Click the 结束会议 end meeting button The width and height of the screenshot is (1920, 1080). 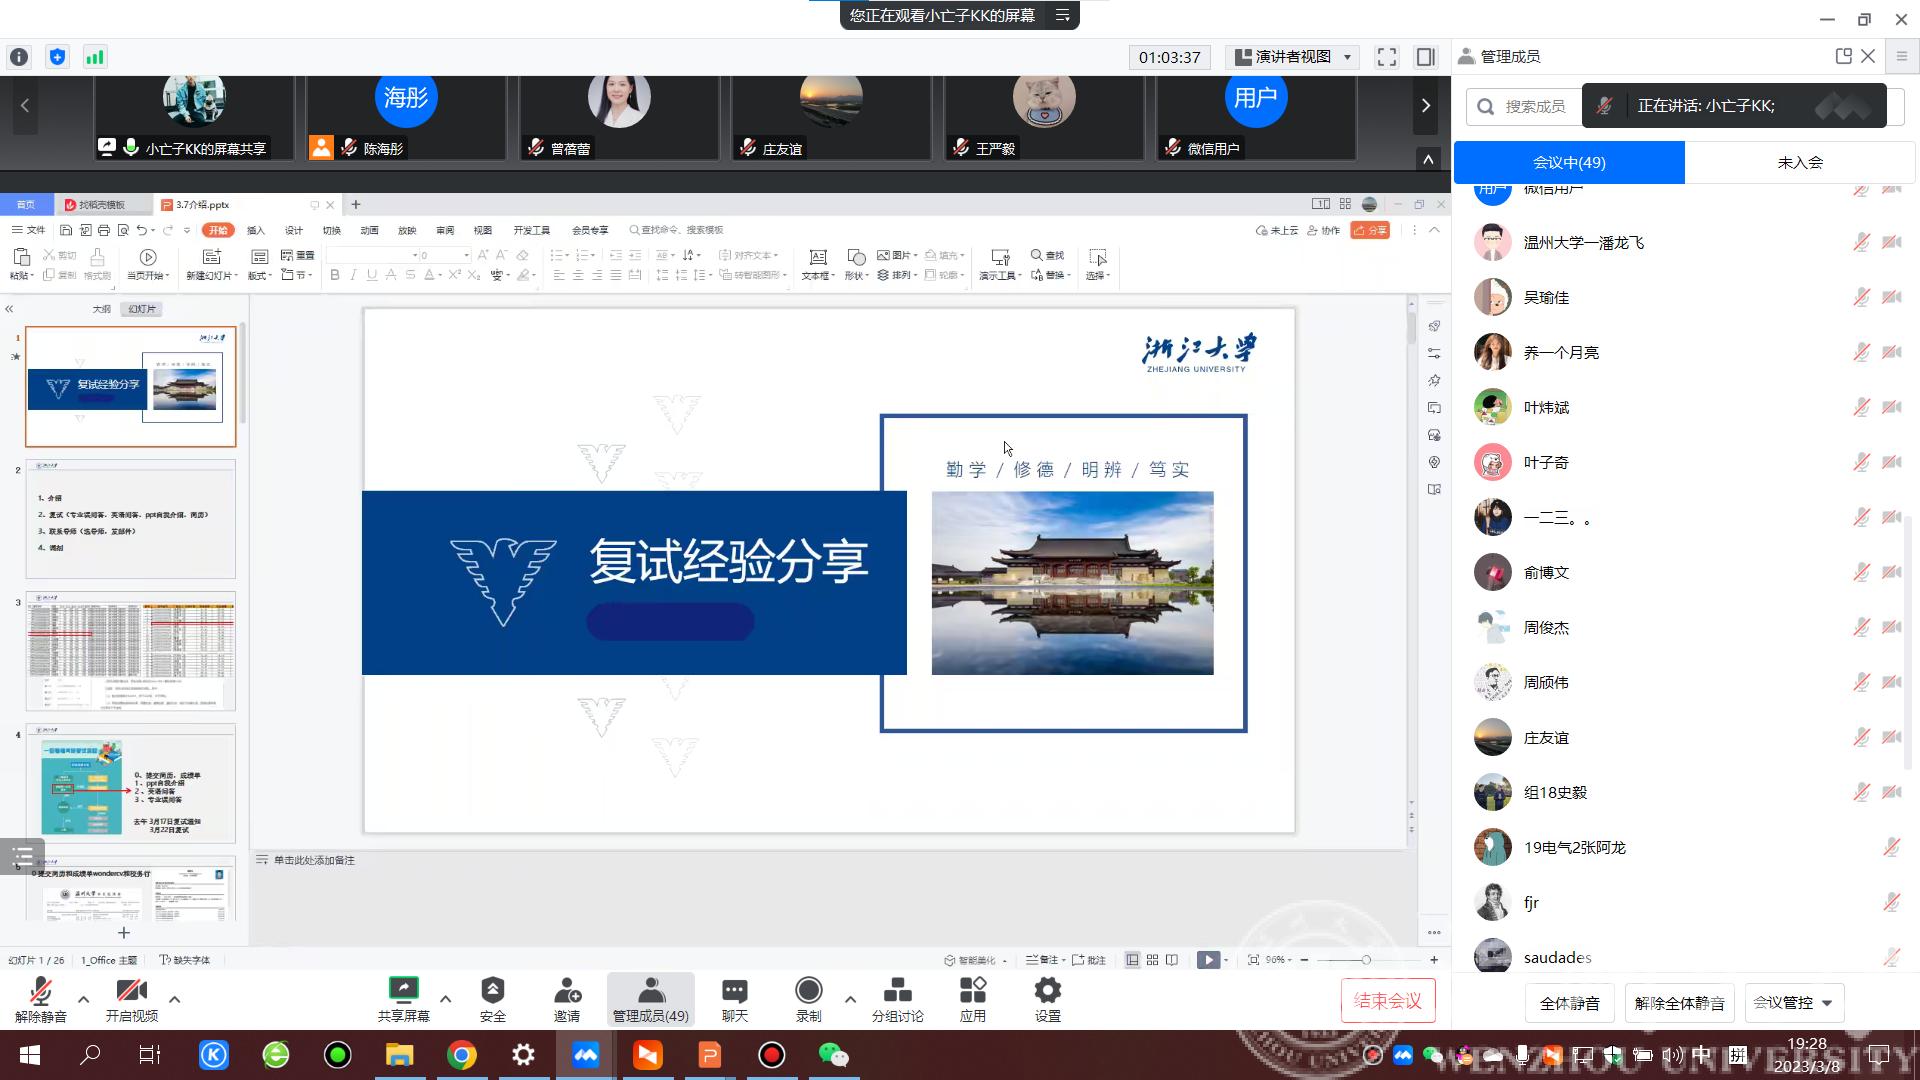pyautogui.click(x=1387, y=1000)
